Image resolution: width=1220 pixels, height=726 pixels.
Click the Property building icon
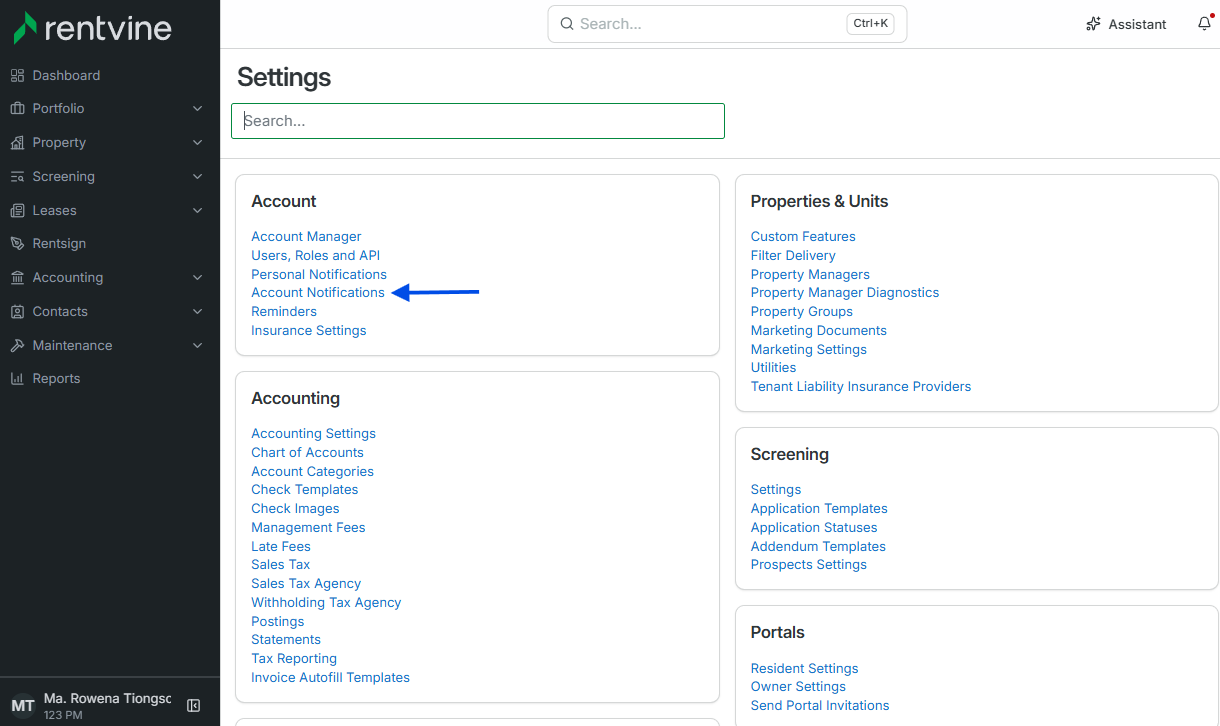(x=17, y=142)
